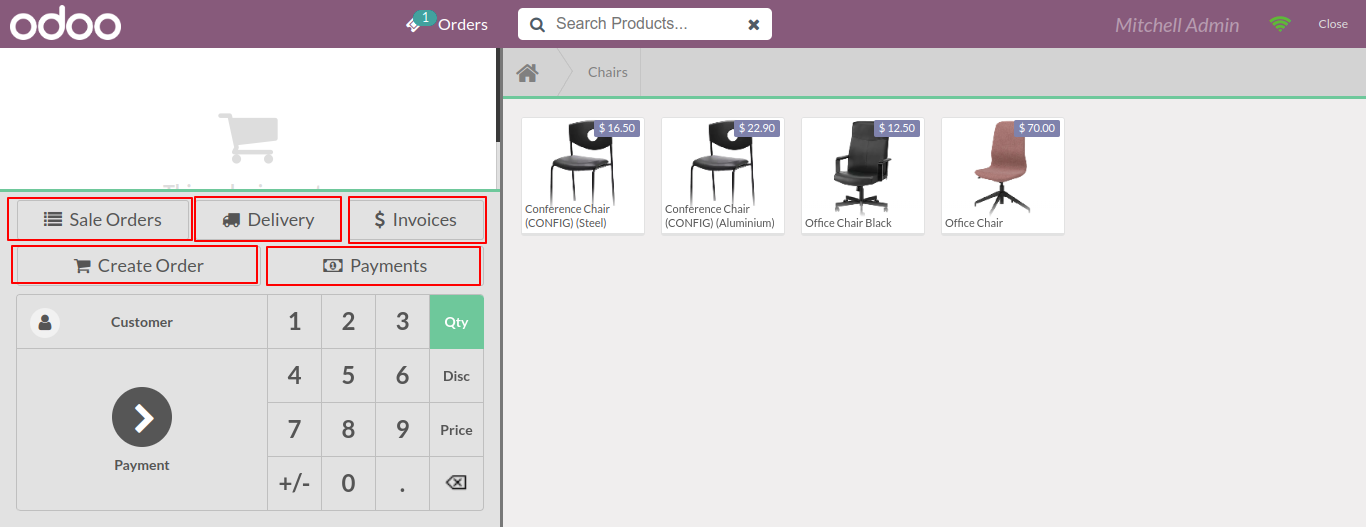The image size is (1366, 527).
Task: Click the green wifi connection status icon
Action: (1280, 24)
